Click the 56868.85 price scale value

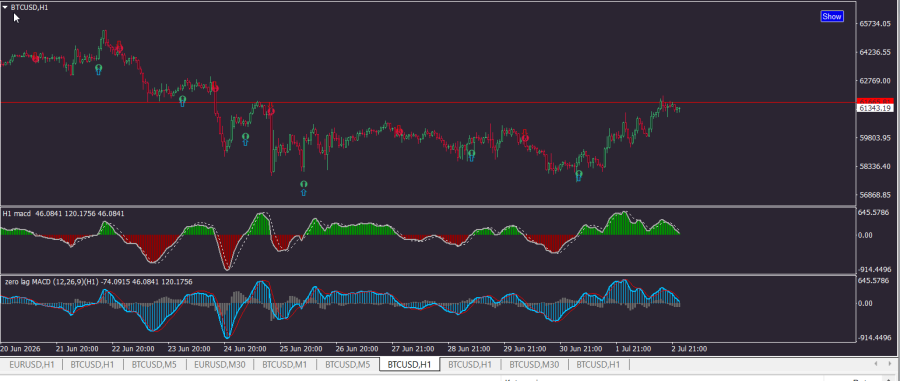click(x=874, y=195)
